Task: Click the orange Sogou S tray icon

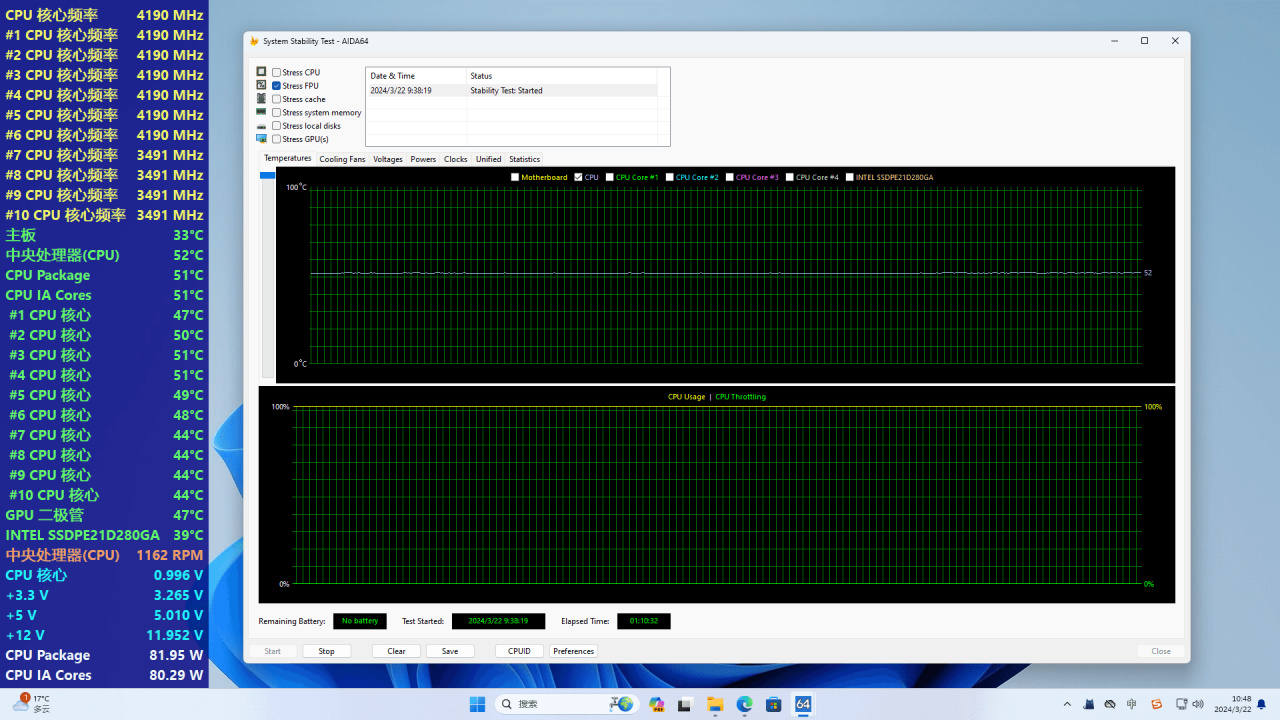Action: pos(1157,704)
